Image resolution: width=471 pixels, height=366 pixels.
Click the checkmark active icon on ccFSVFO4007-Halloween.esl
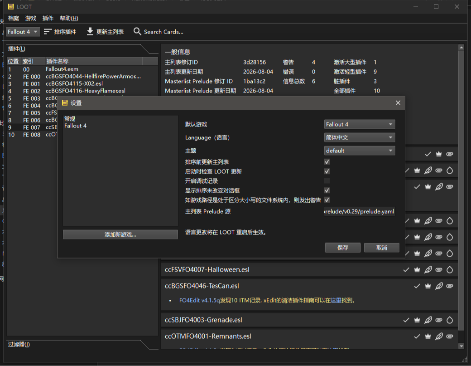406,270
